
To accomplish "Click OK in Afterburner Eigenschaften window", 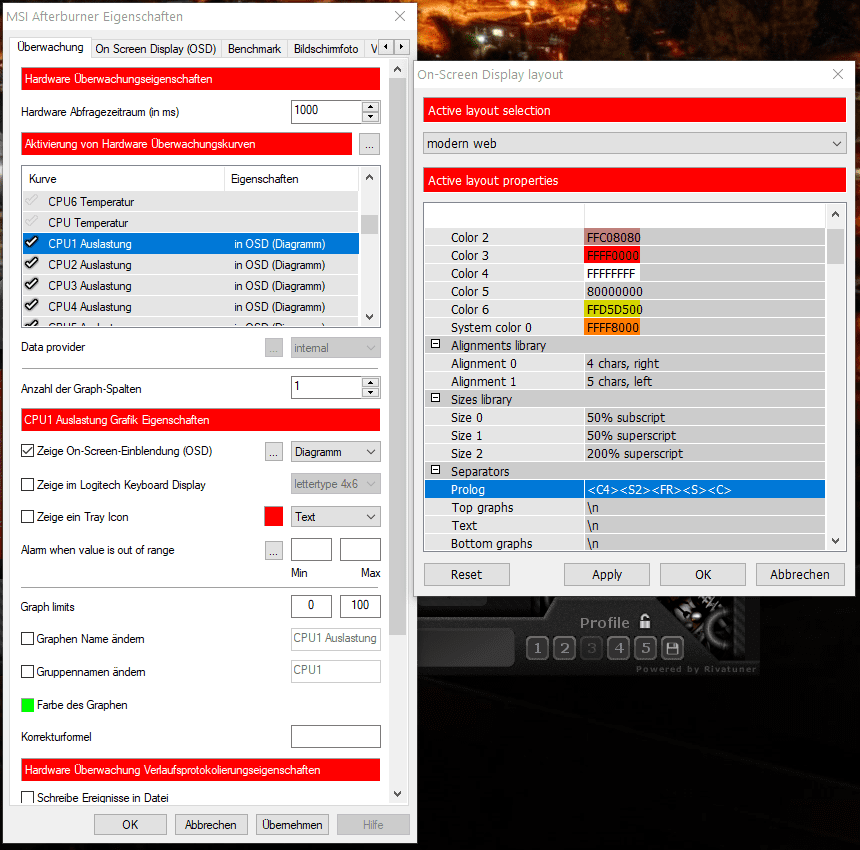I will (130, 825).
